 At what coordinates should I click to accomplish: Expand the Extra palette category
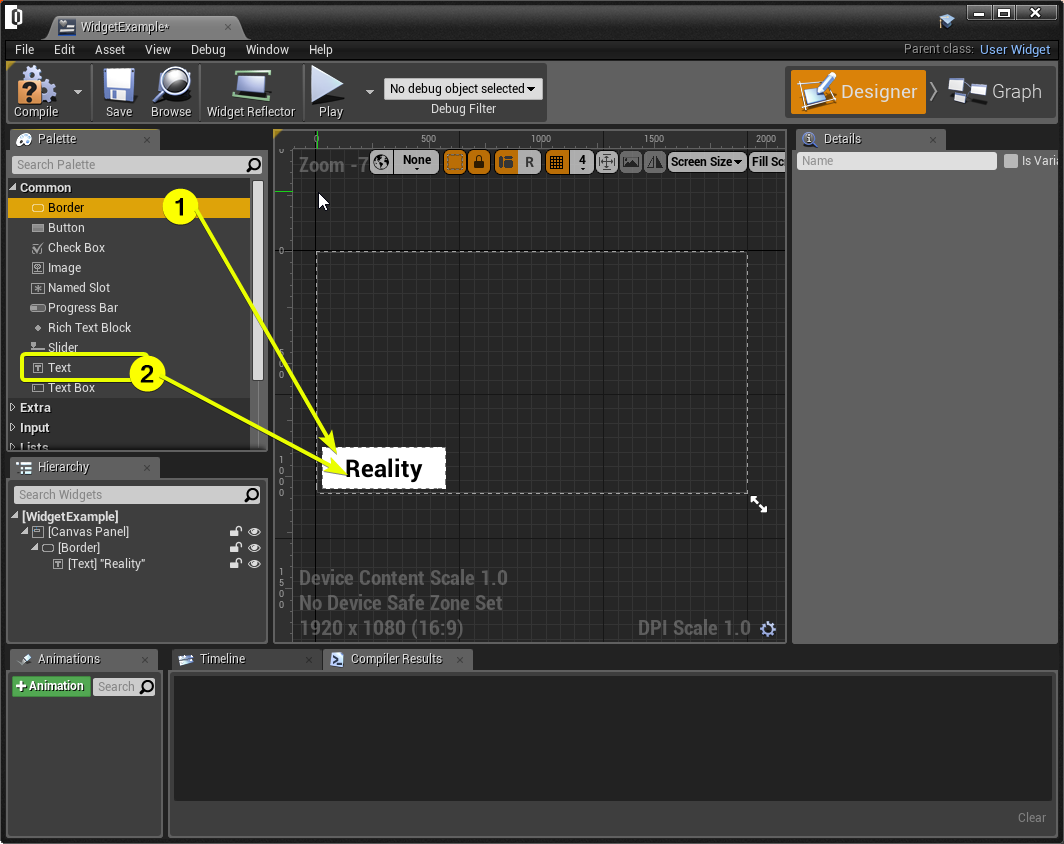[14, 408]
